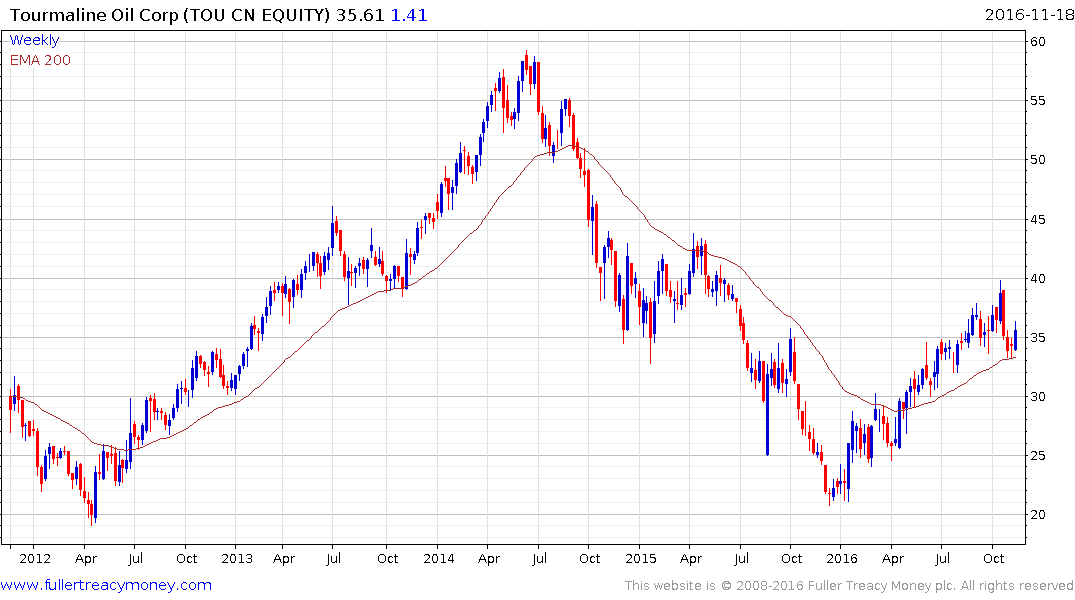This screenshot has height=600, width=1075.
Task: Click the Tourmaline Oil Corp chart title
Action: click(x=170, y=15)
